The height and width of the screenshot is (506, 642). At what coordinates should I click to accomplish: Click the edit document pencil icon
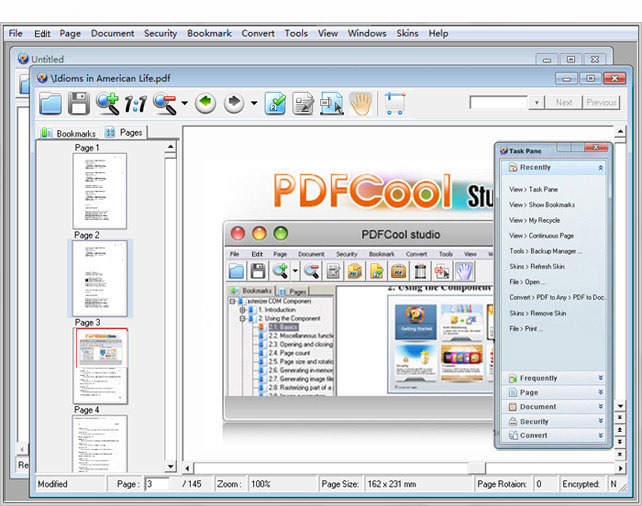tap(303, 103)
